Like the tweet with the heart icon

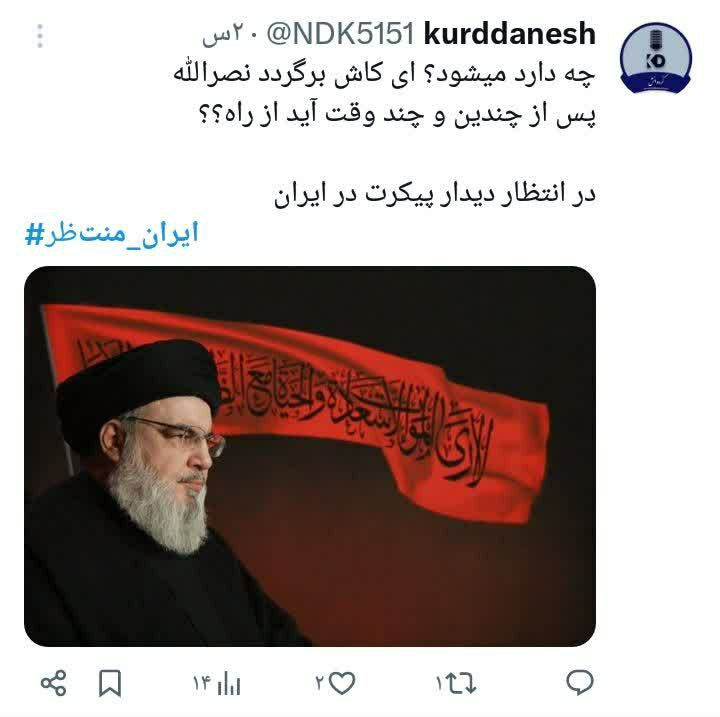point(342,683)
